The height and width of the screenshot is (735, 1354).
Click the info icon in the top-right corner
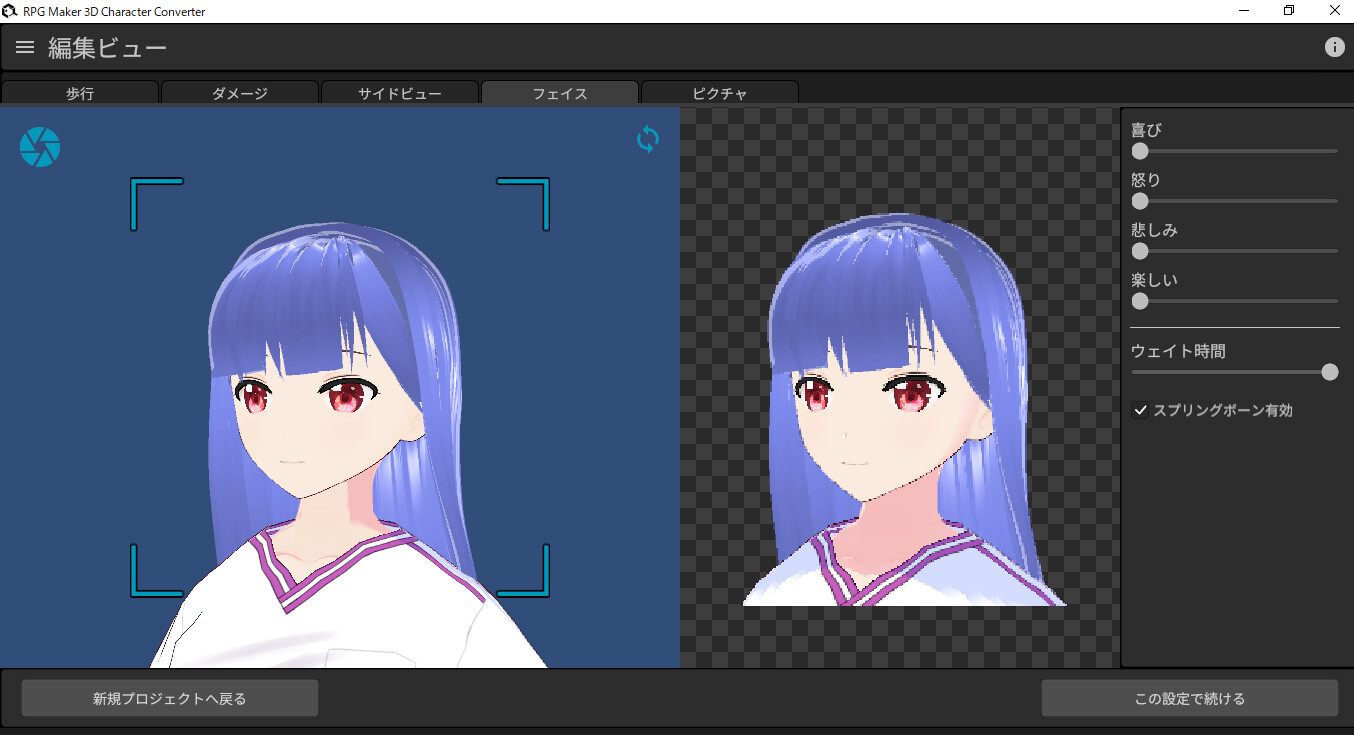coord(1335,46)
